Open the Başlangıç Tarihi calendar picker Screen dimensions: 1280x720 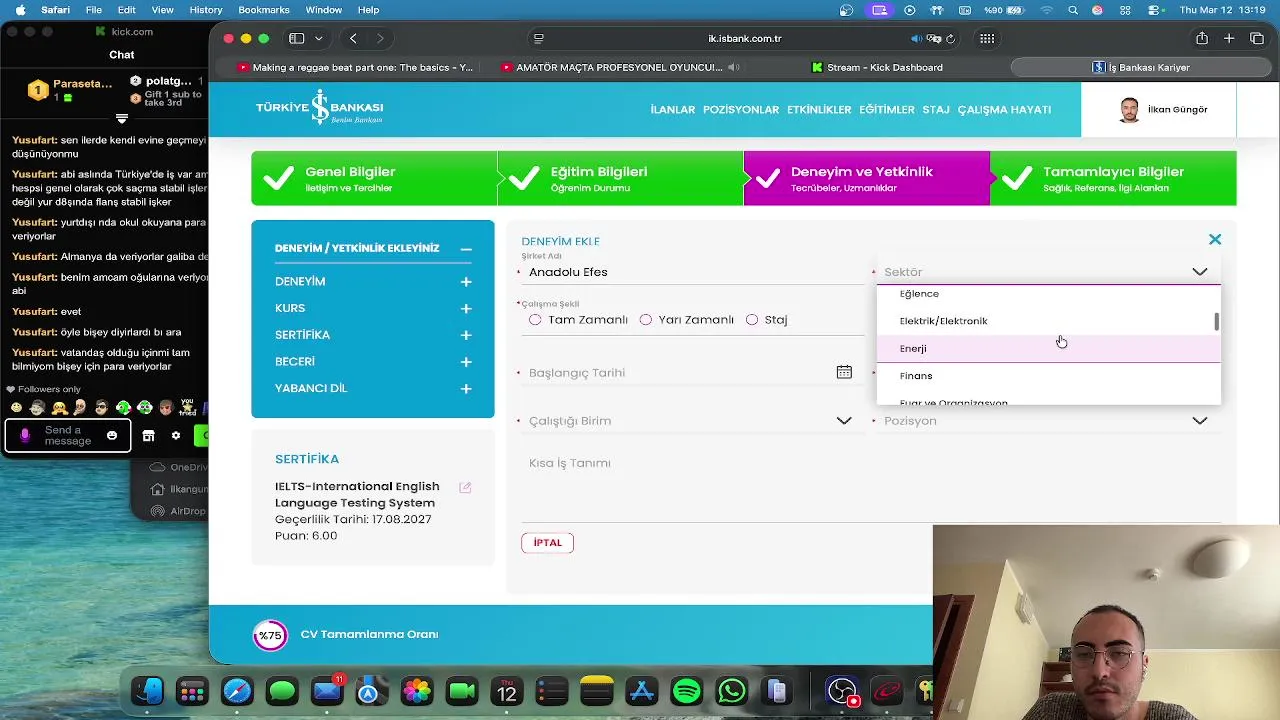tap(844, 372)
